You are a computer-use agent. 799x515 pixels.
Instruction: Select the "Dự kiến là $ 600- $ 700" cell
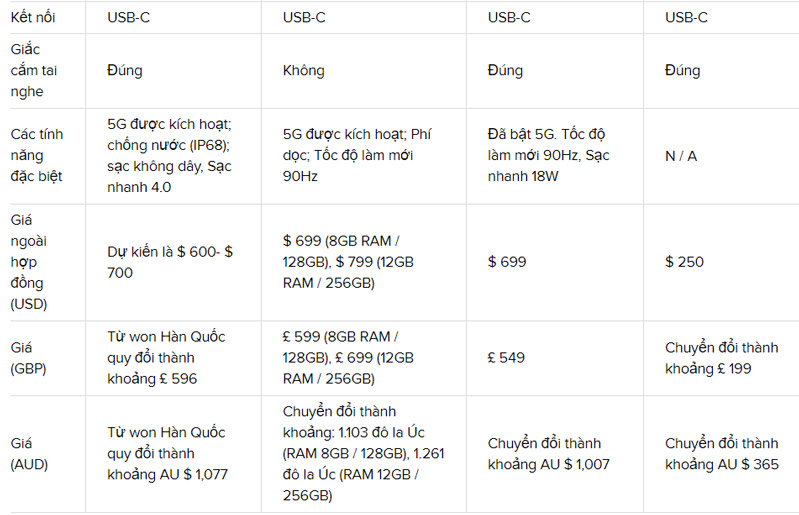[x=170, y=262]
